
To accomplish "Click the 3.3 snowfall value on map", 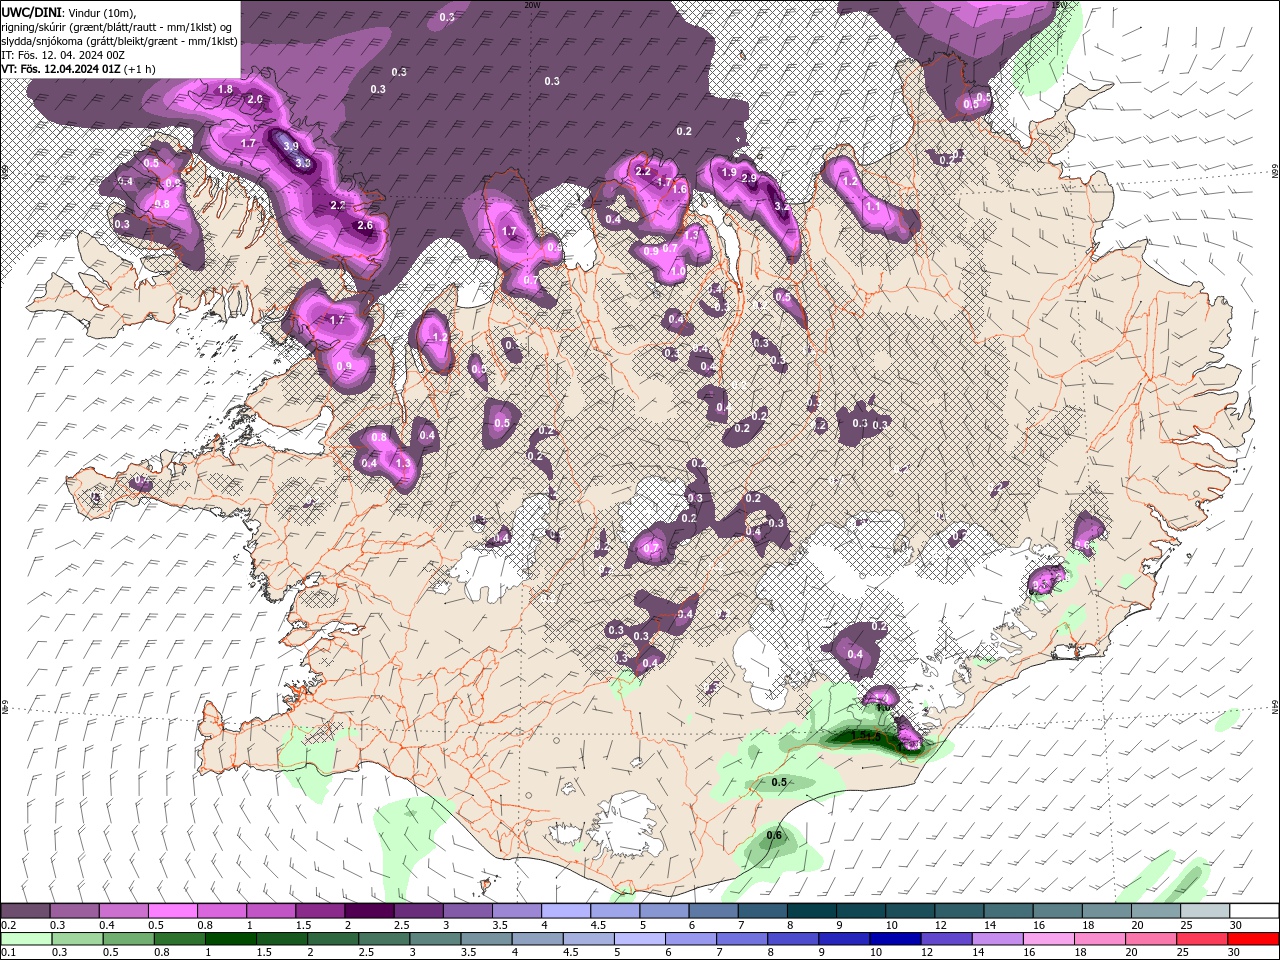I will click(303, 162).
